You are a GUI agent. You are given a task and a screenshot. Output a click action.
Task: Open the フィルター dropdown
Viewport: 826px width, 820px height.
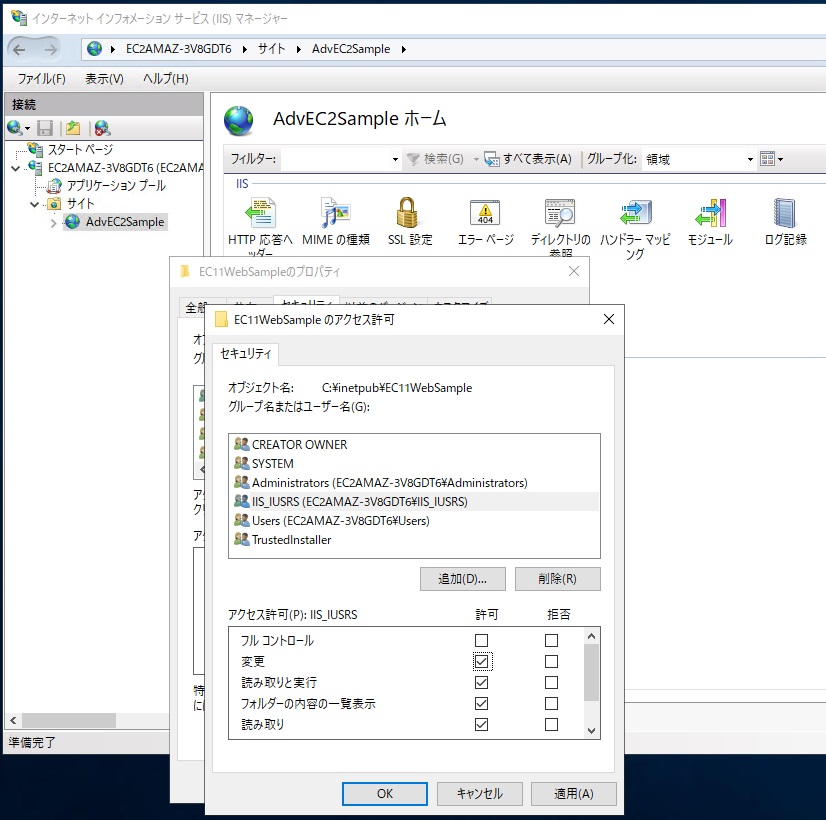coord(395,159)
